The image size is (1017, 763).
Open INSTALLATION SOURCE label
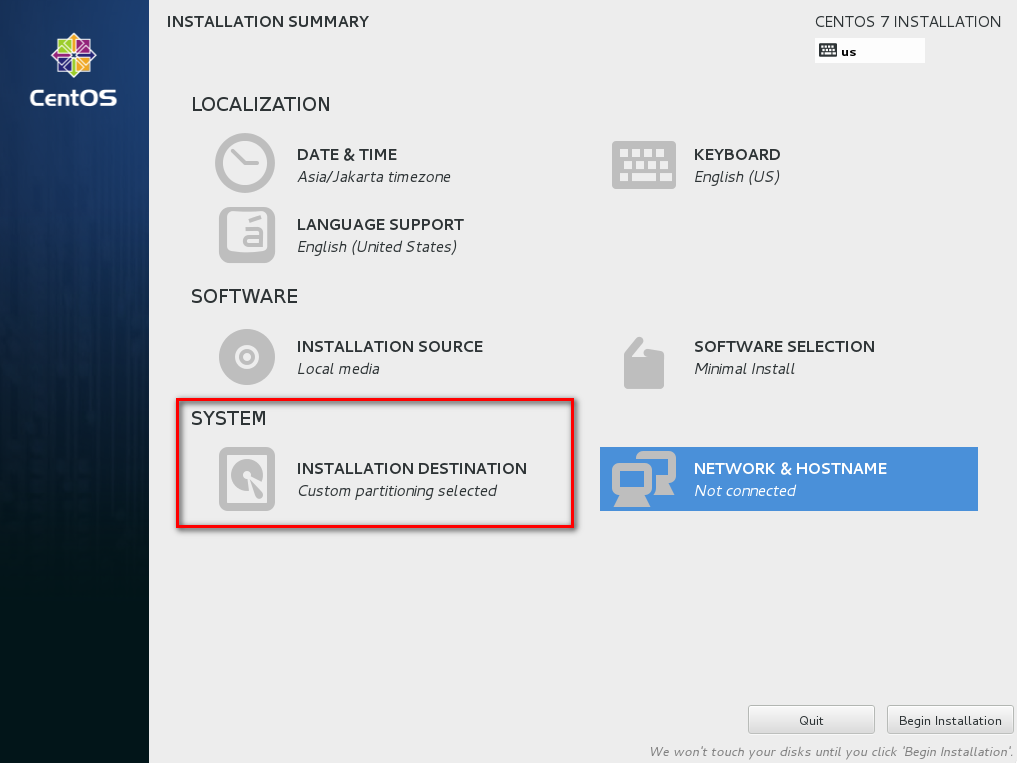pos(390,346)
